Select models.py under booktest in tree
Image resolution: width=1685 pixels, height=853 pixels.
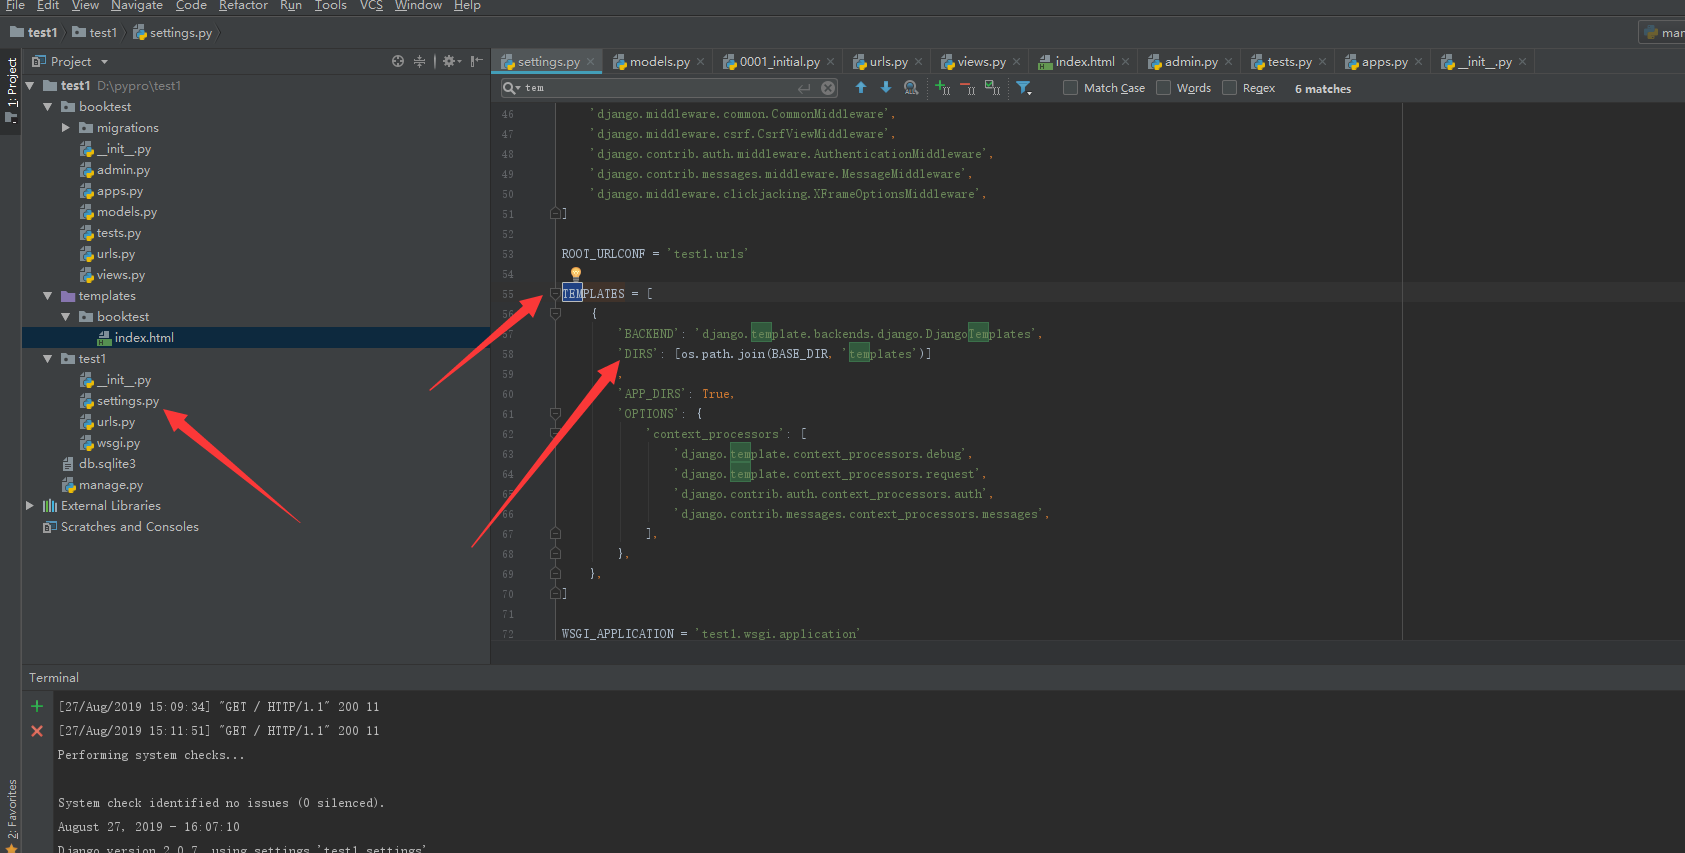click(x=127, y=212)
